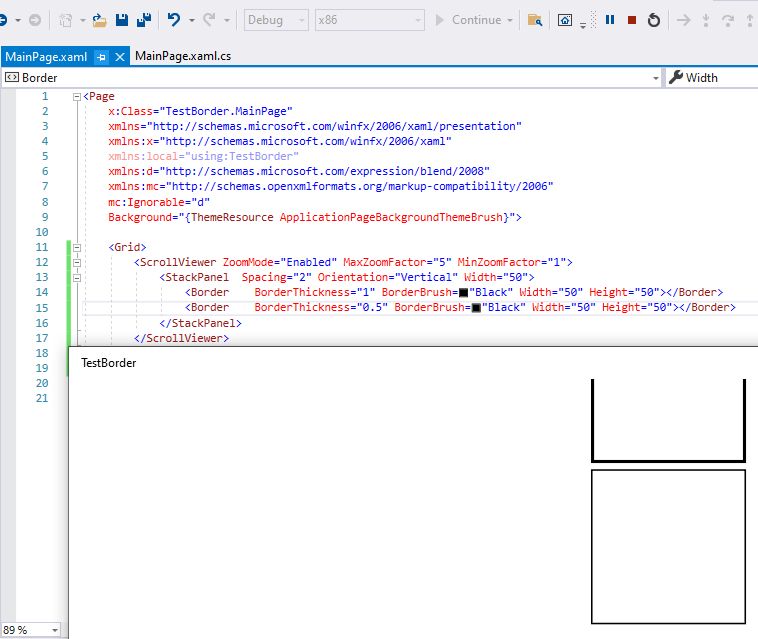Click the Black color swatch on line 15

[x=476, y=307]
